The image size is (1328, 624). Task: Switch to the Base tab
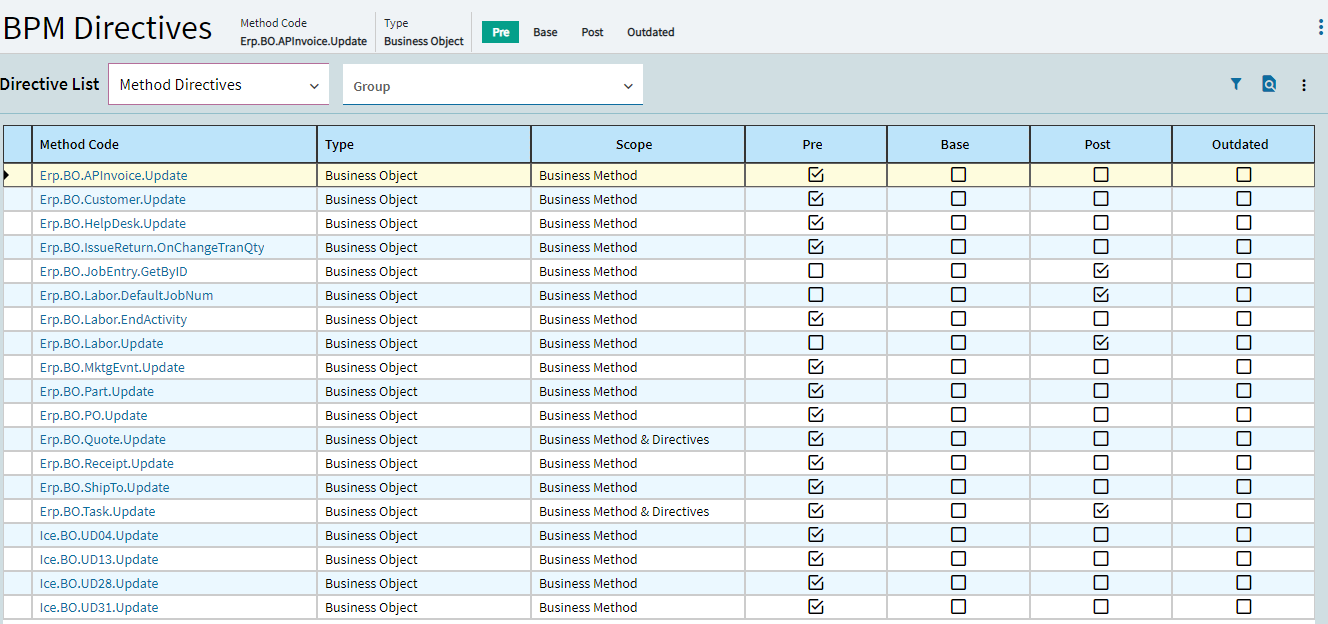click(545, 32)
